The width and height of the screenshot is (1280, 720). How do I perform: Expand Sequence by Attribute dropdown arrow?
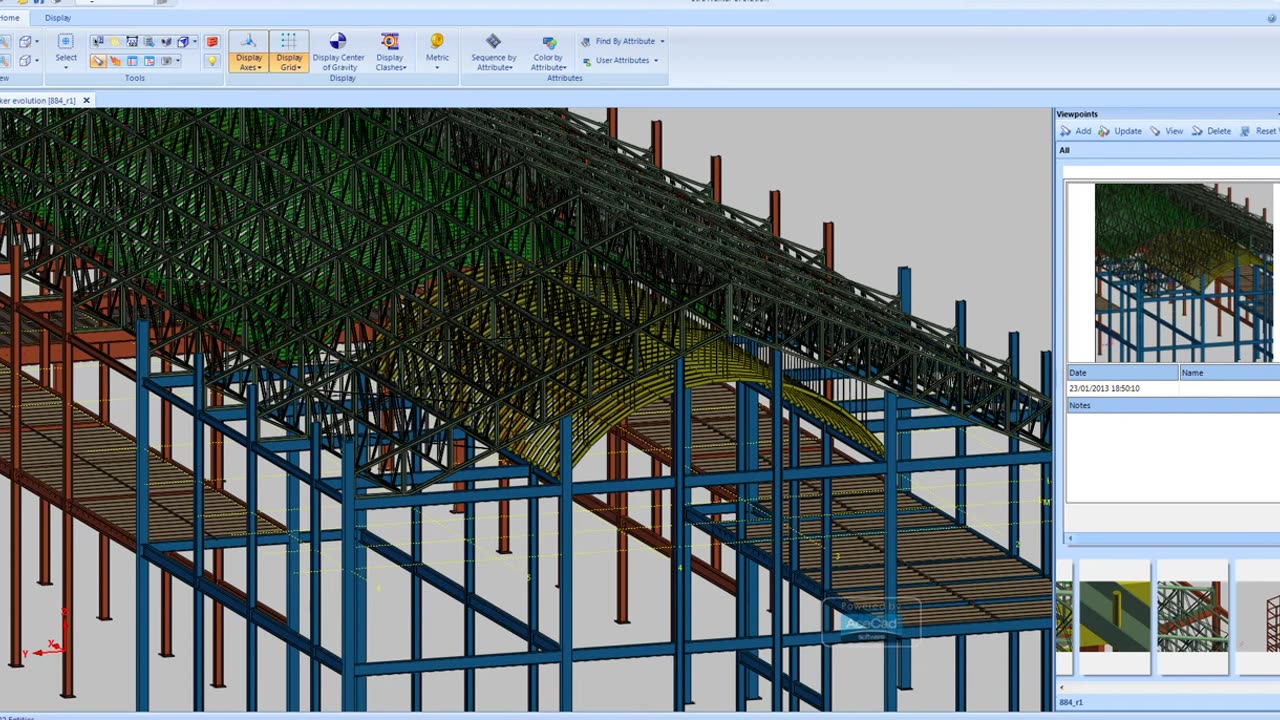[x=511, y=68]
